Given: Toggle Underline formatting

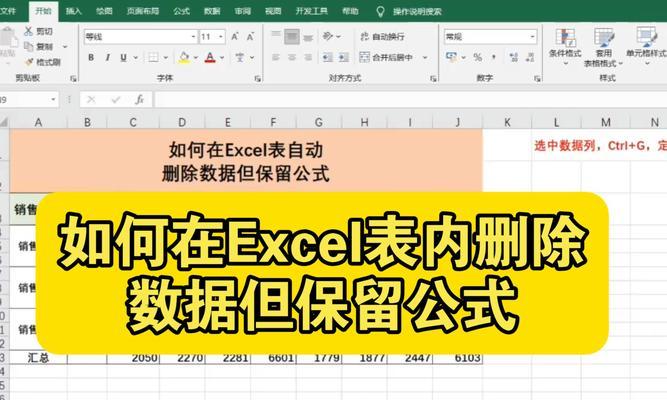Looking at the screenshot, I should click(123, 57).
